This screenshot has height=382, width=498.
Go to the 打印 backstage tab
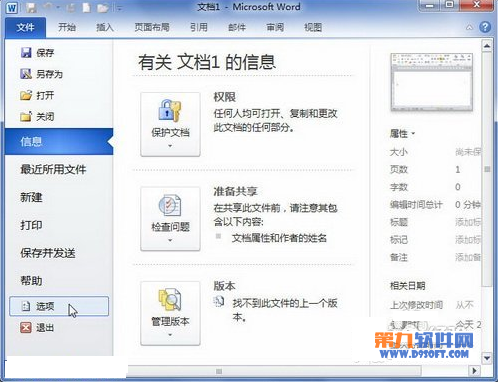coord(31,225)
